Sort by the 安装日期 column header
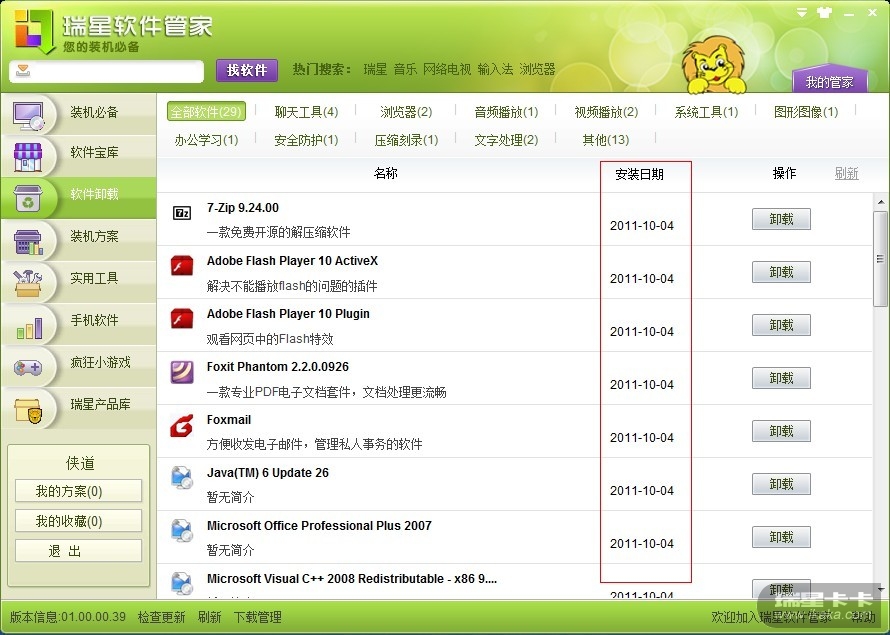890x635 pixels. (x=640, y=174)
